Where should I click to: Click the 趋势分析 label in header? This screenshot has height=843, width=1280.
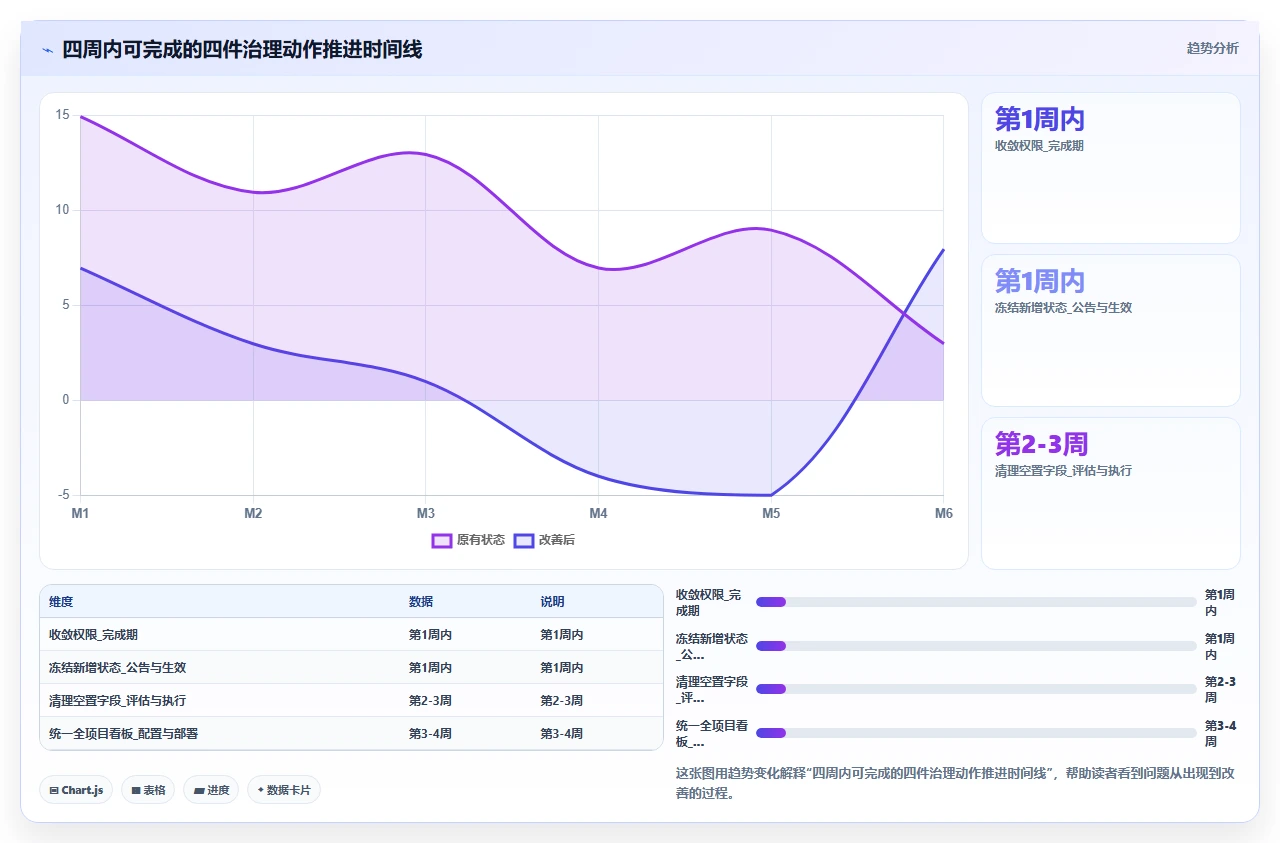click(1212, 48)
